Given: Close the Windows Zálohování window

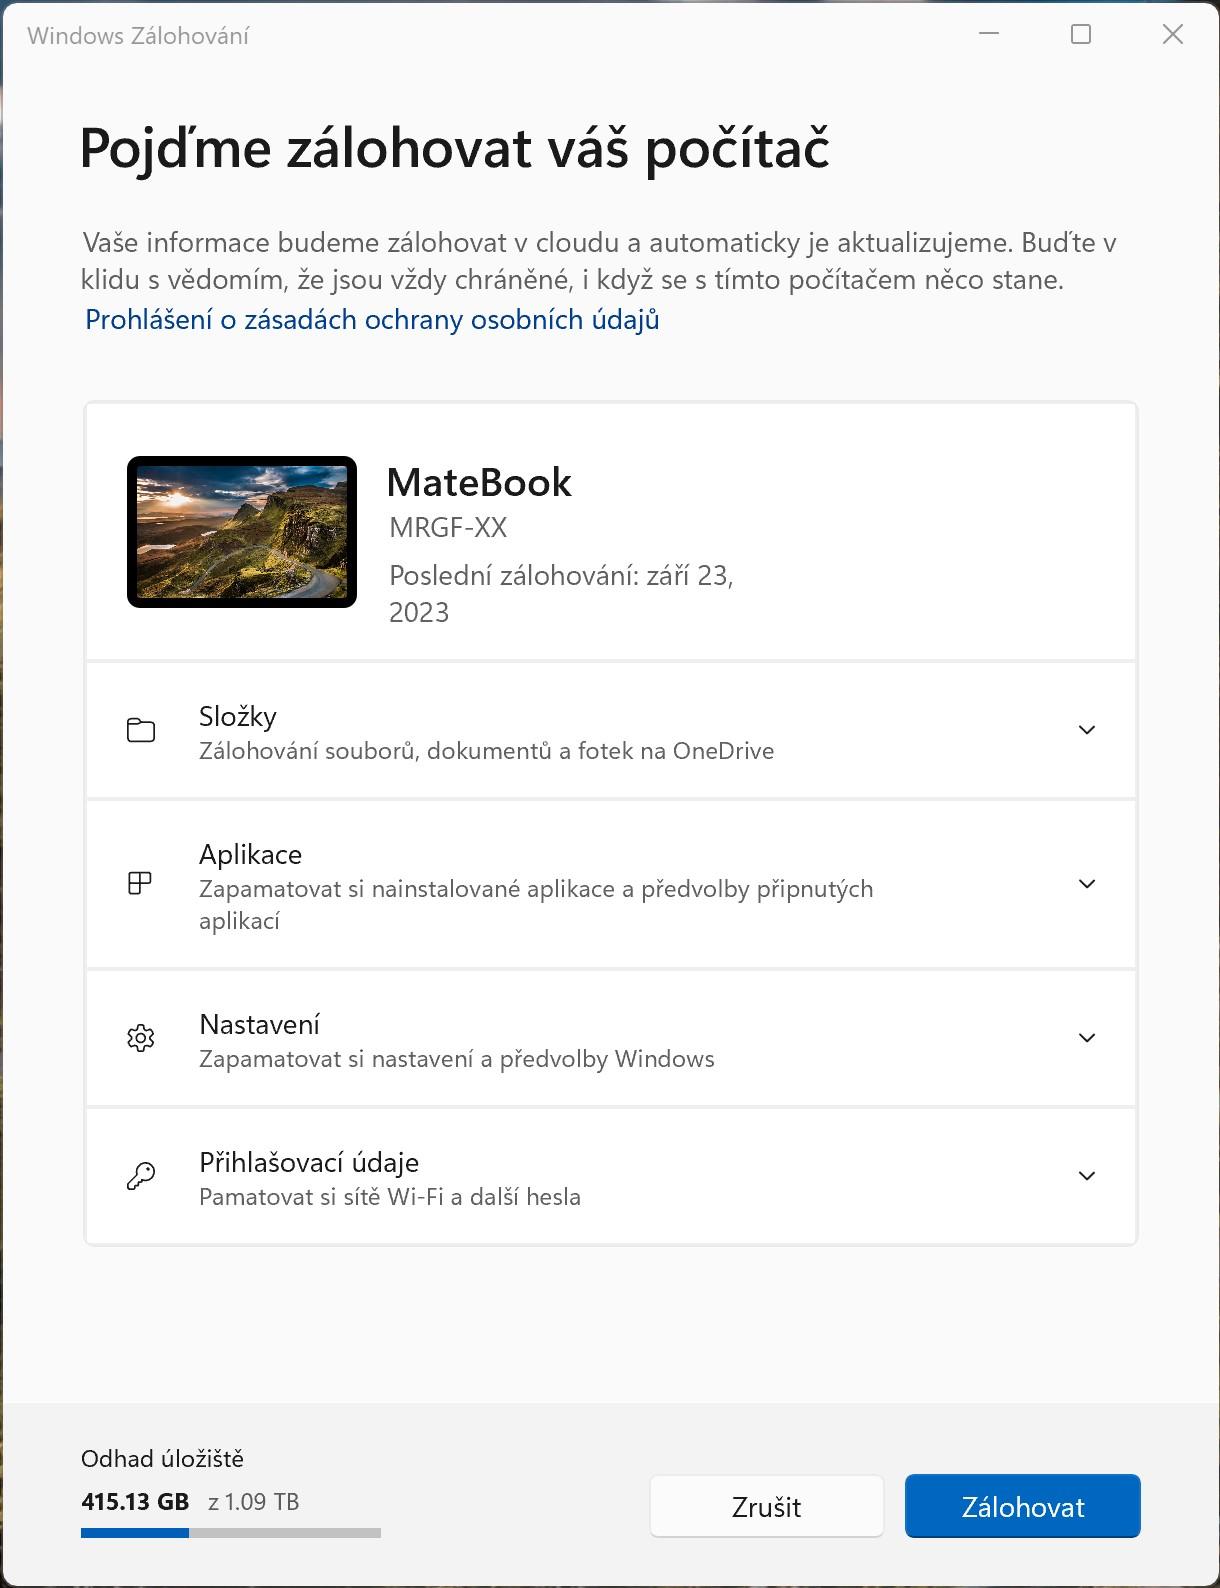Looking at the screenshot, I should (1173, 34).
